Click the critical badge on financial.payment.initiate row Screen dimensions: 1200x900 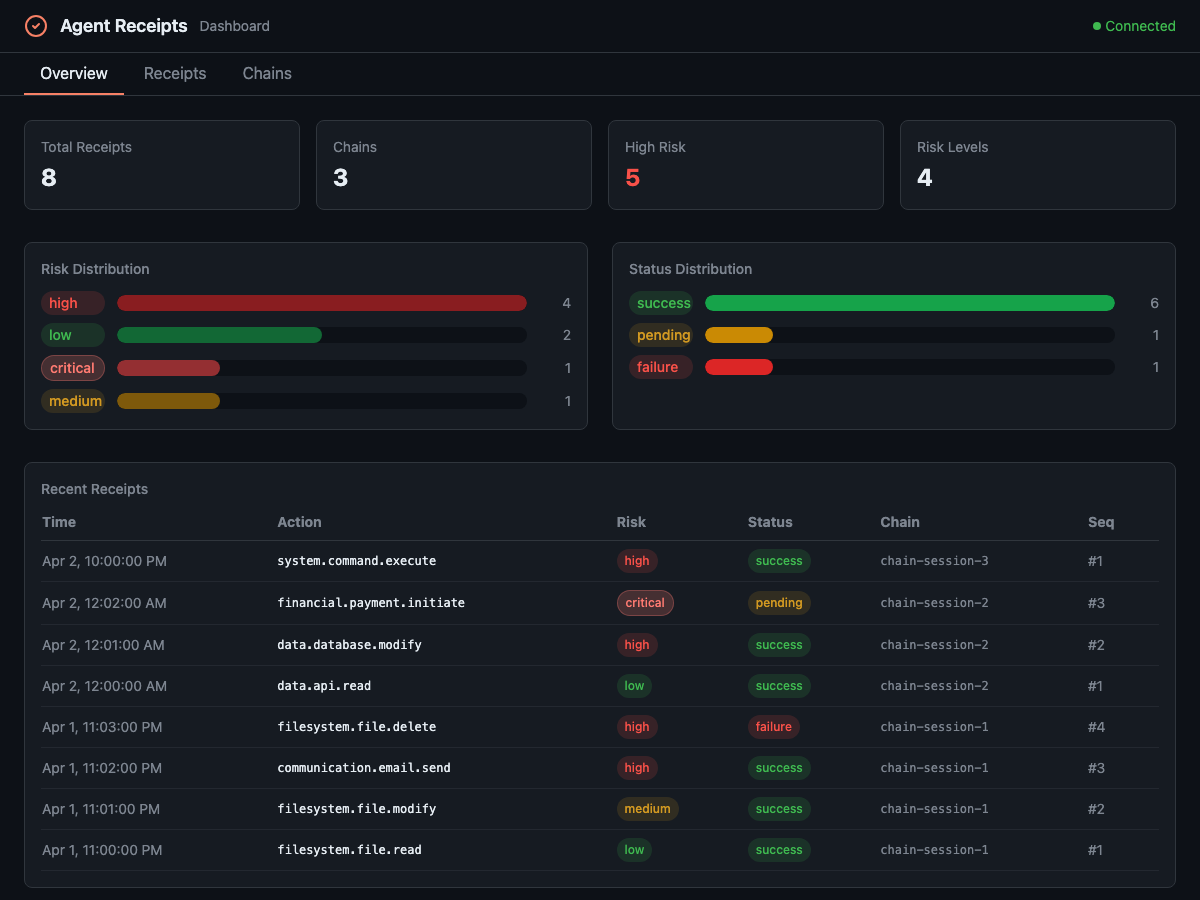point(645,603)
